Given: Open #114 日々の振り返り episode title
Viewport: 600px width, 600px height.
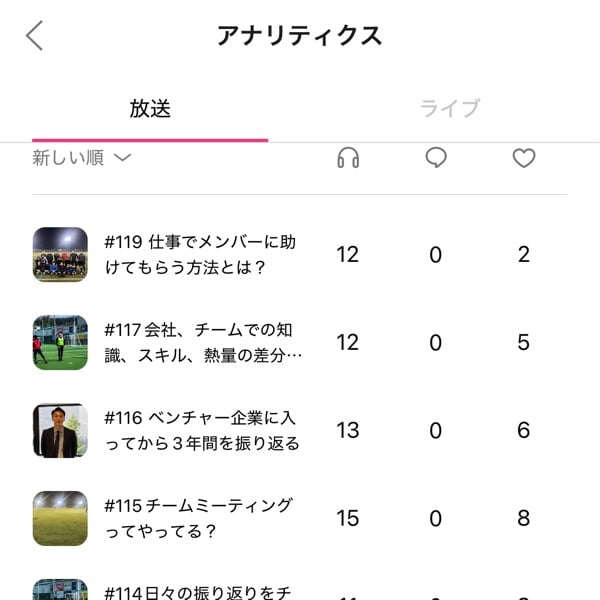Looking at the screenshot, I should click(200, 590).
